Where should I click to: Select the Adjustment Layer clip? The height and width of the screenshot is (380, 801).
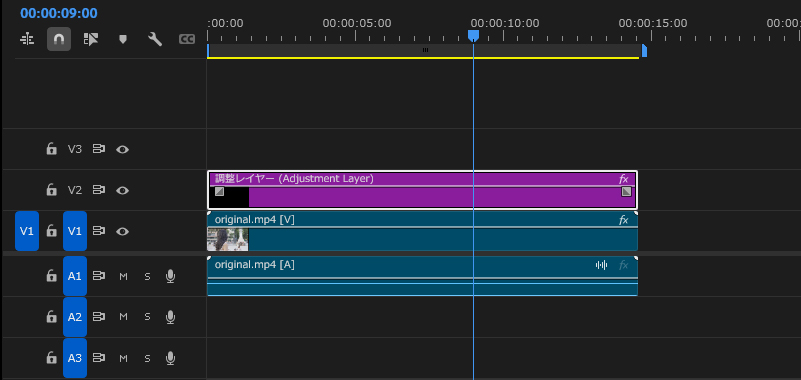(422, 189)
